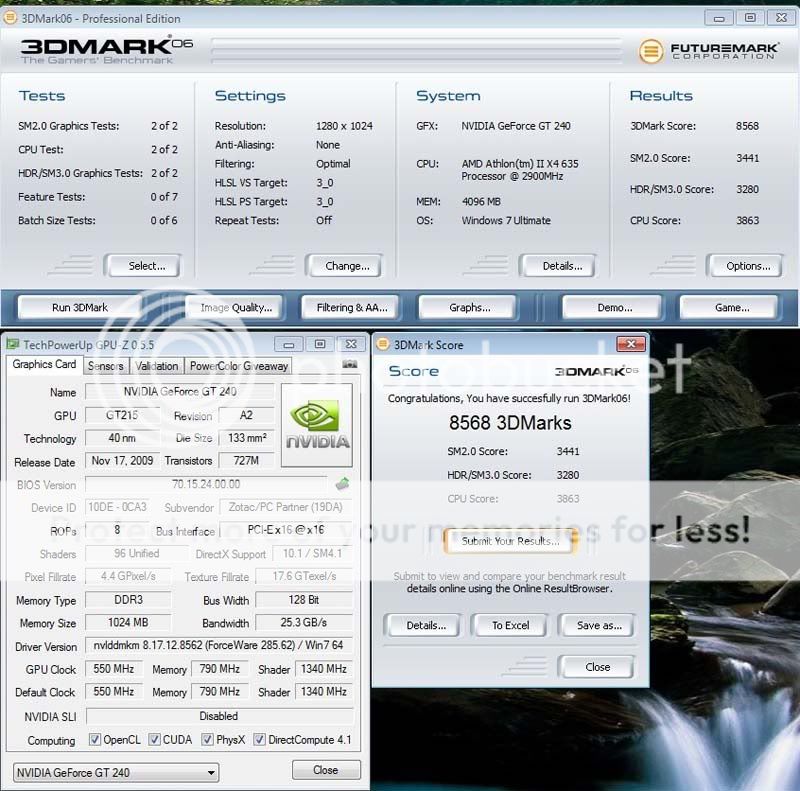Minimize the 3DMark06 main window
Screen dimensions: 800x791
pos(719,18)
